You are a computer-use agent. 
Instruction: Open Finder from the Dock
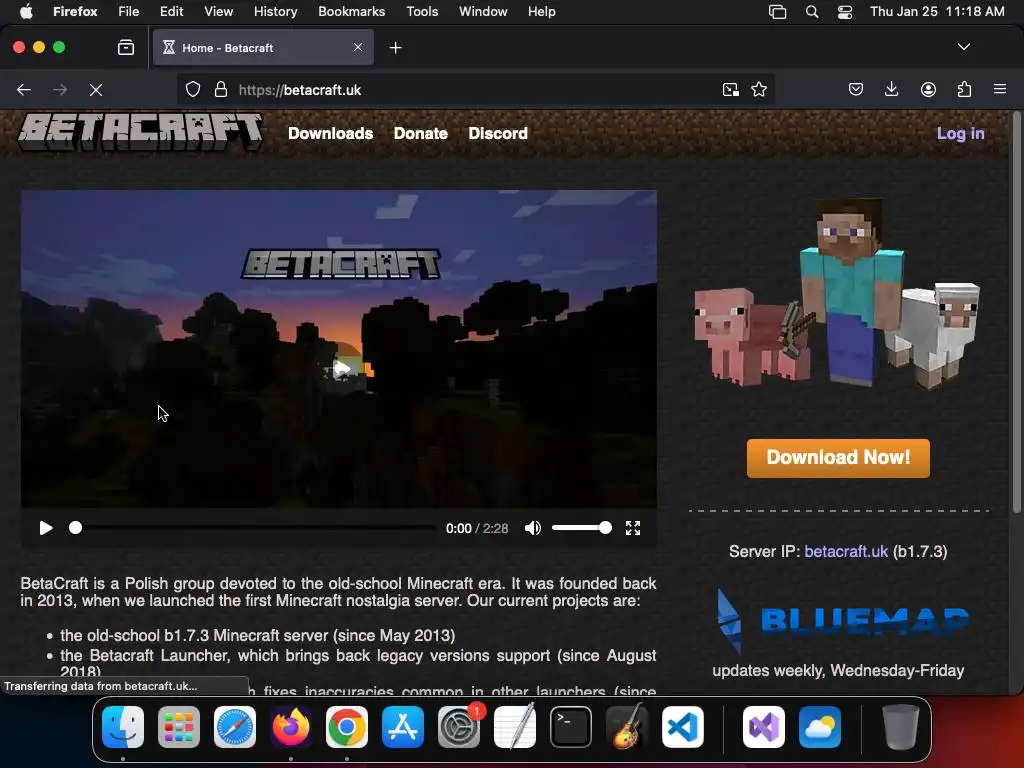(x=123, y=727)
